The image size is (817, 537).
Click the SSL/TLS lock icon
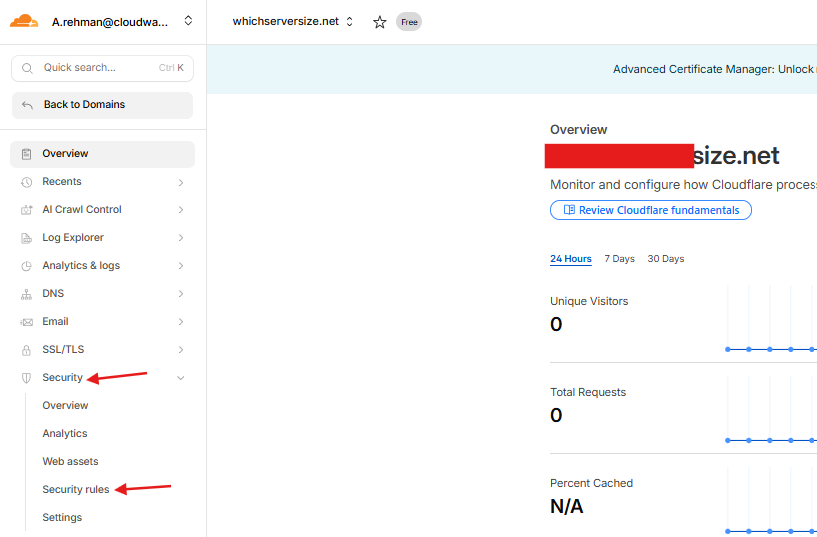pos(26,350)
